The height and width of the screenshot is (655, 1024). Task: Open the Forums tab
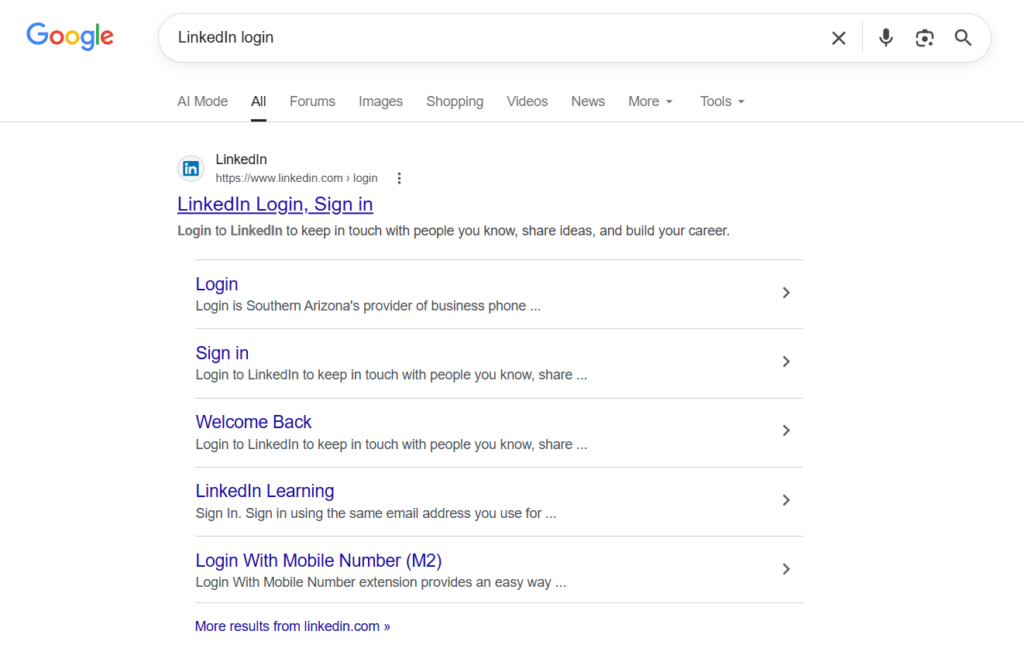pos(312,101)
